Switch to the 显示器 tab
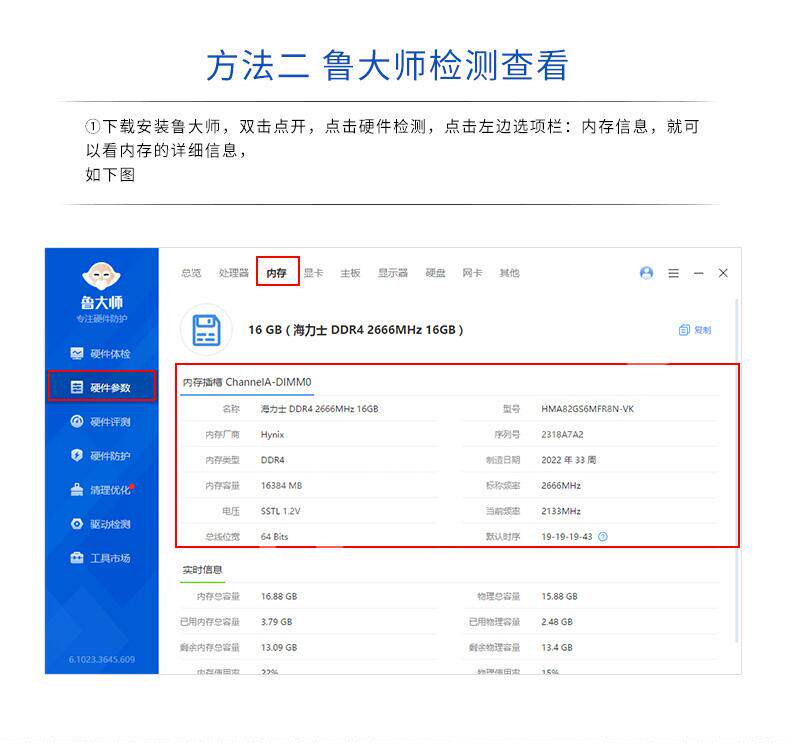Image resolution: width=790 pixels, height=743 pixels. coord(392,273)
